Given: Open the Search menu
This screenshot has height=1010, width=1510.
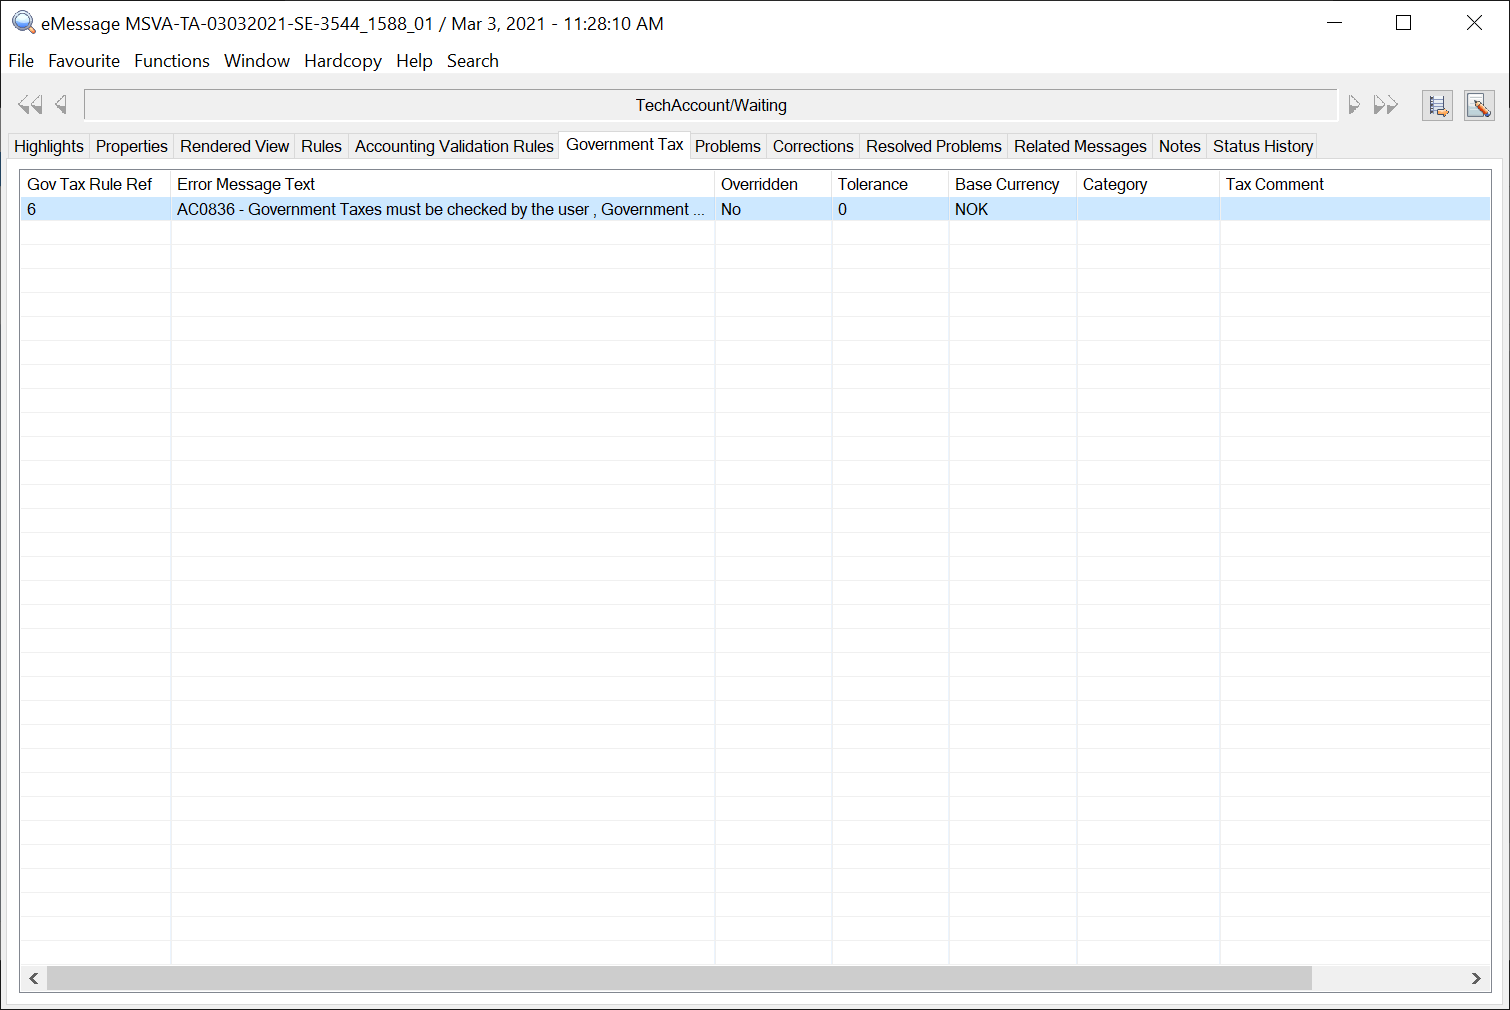Looking at the screenshot, I should 472,61.
